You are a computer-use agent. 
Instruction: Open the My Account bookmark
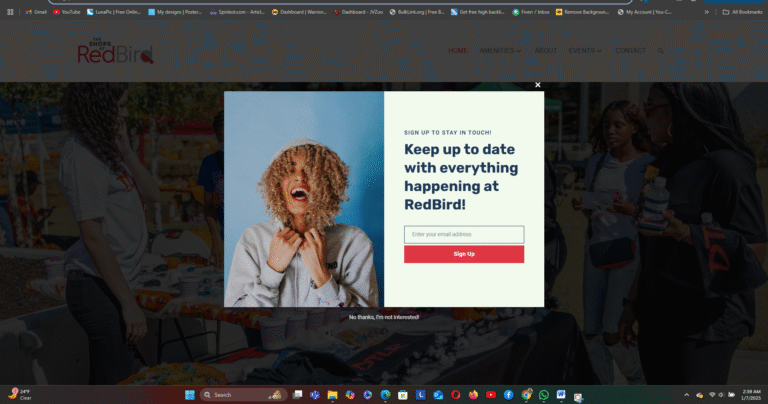pyautogui.click(x=645, y=12)
